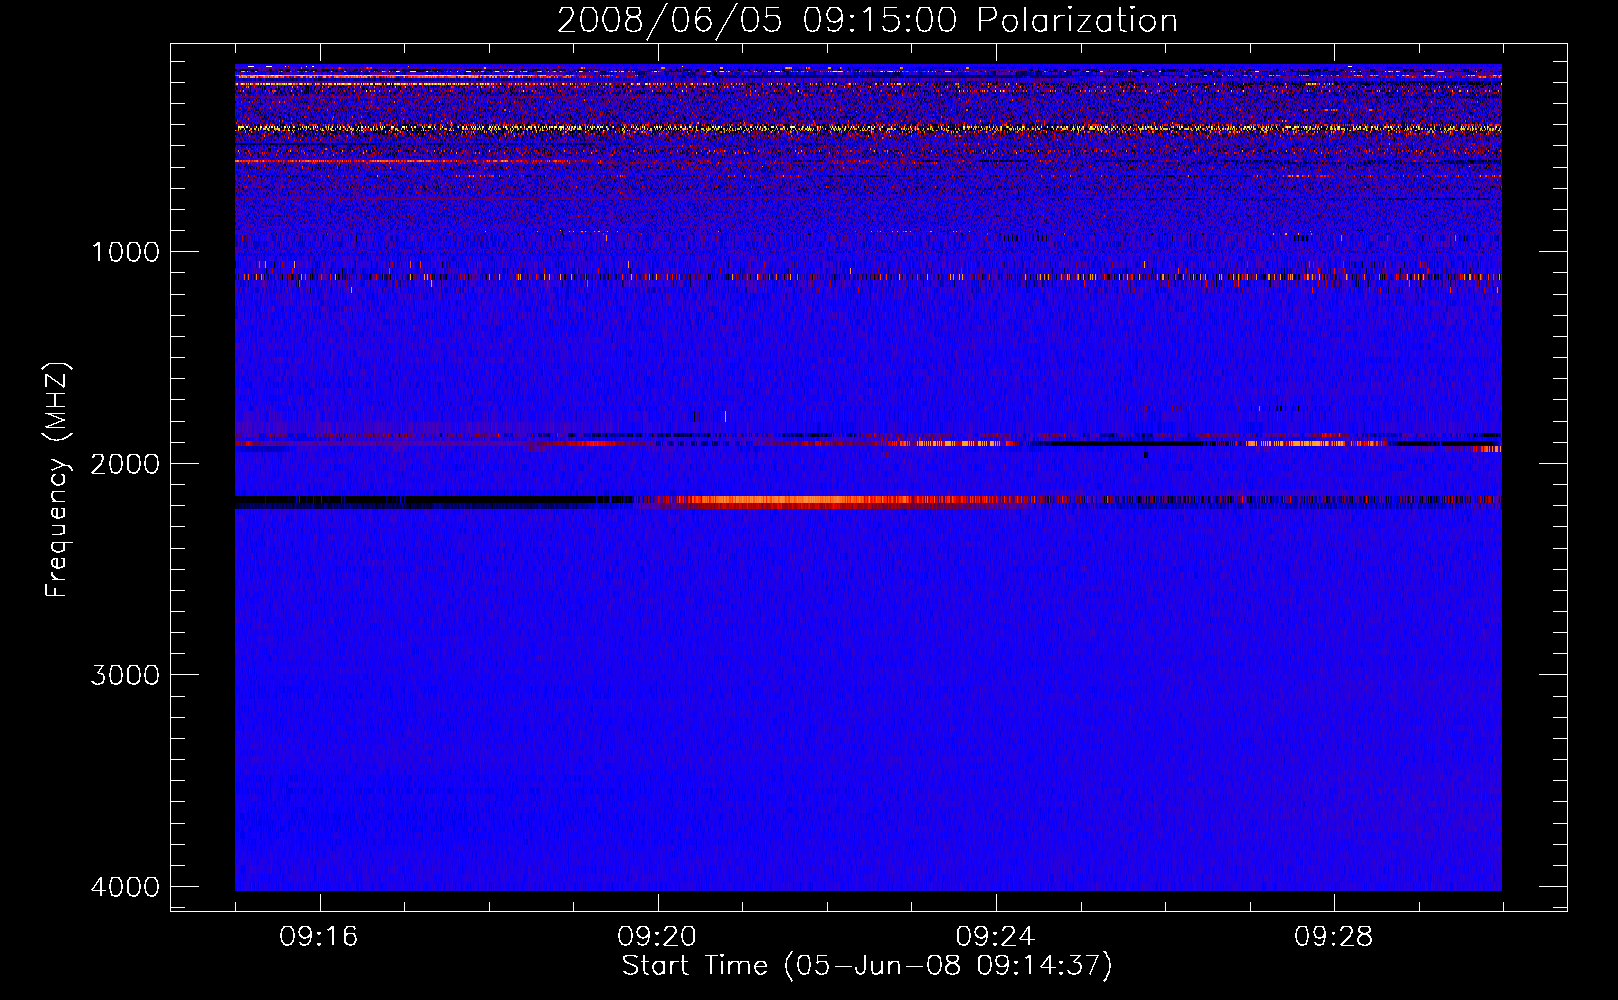
Task: Click the 2000 frequency tick label
Action: (x=125, y=463)
